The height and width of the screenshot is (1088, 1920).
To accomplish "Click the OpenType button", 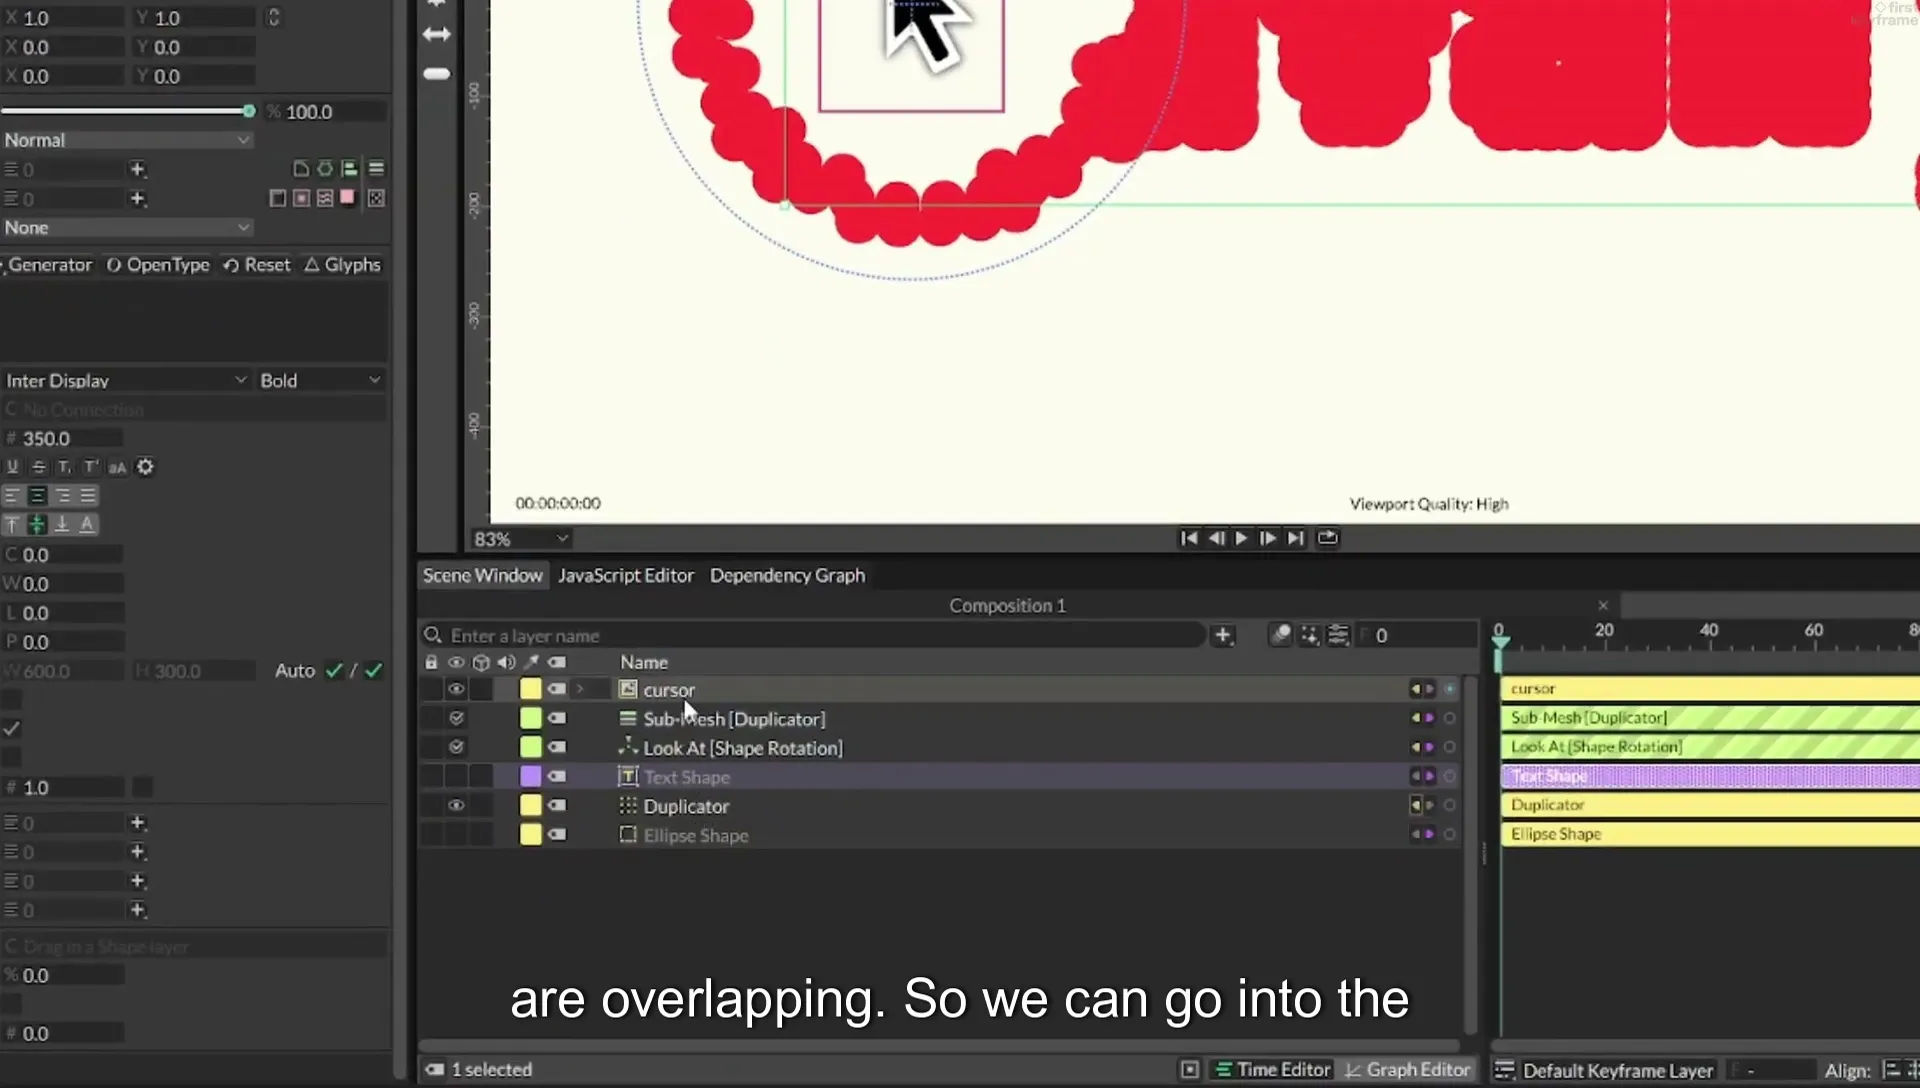I will tap(158, 265).
